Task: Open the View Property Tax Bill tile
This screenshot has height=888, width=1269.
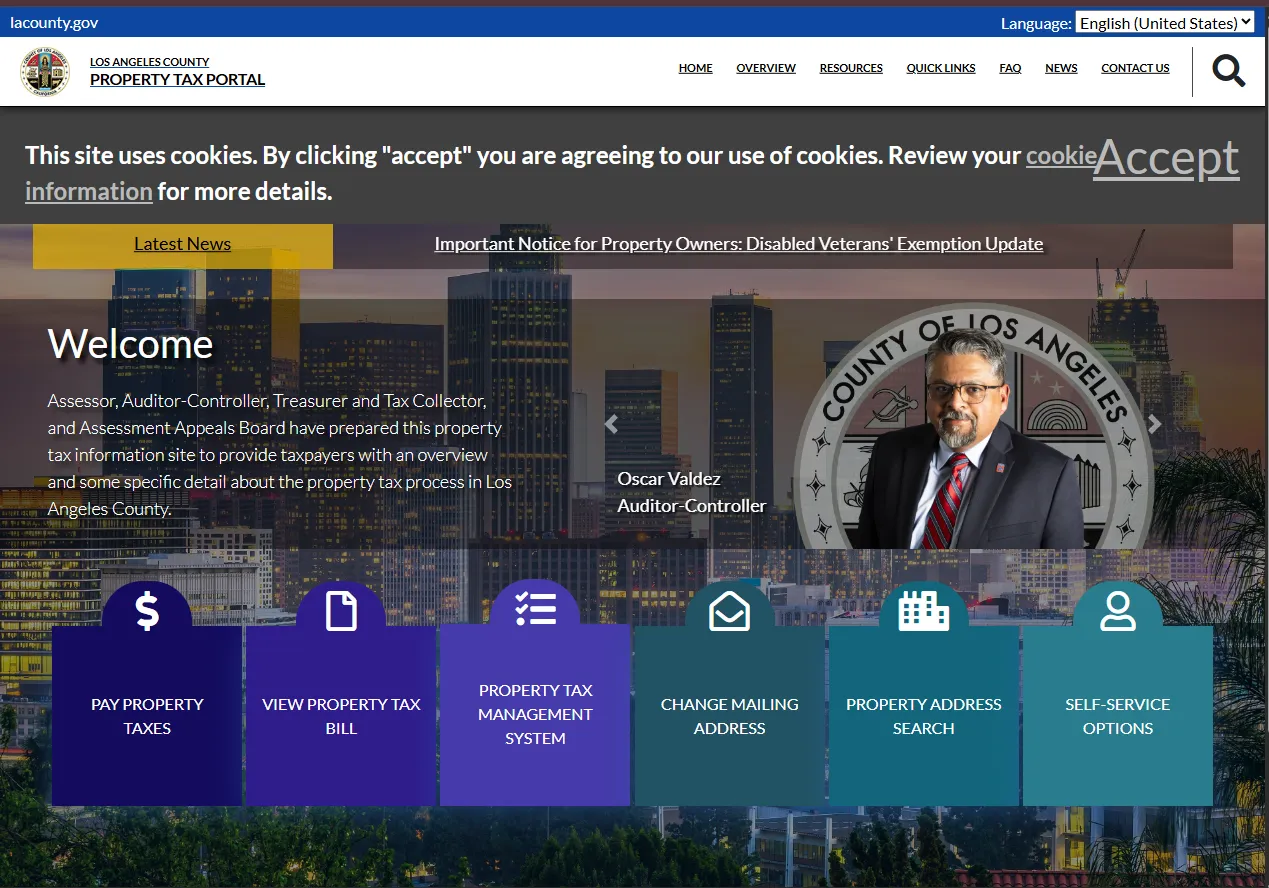Action: point(341,716)
